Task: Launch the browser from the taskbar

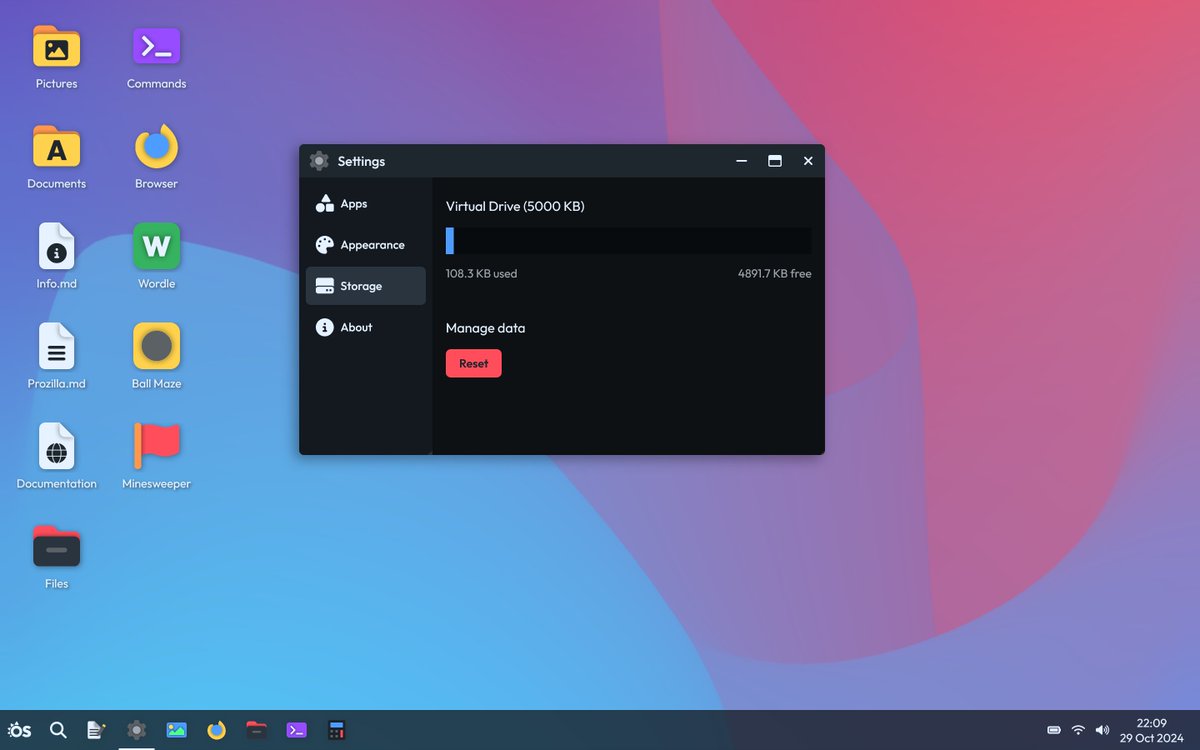Action: click(x=217, y=730)
